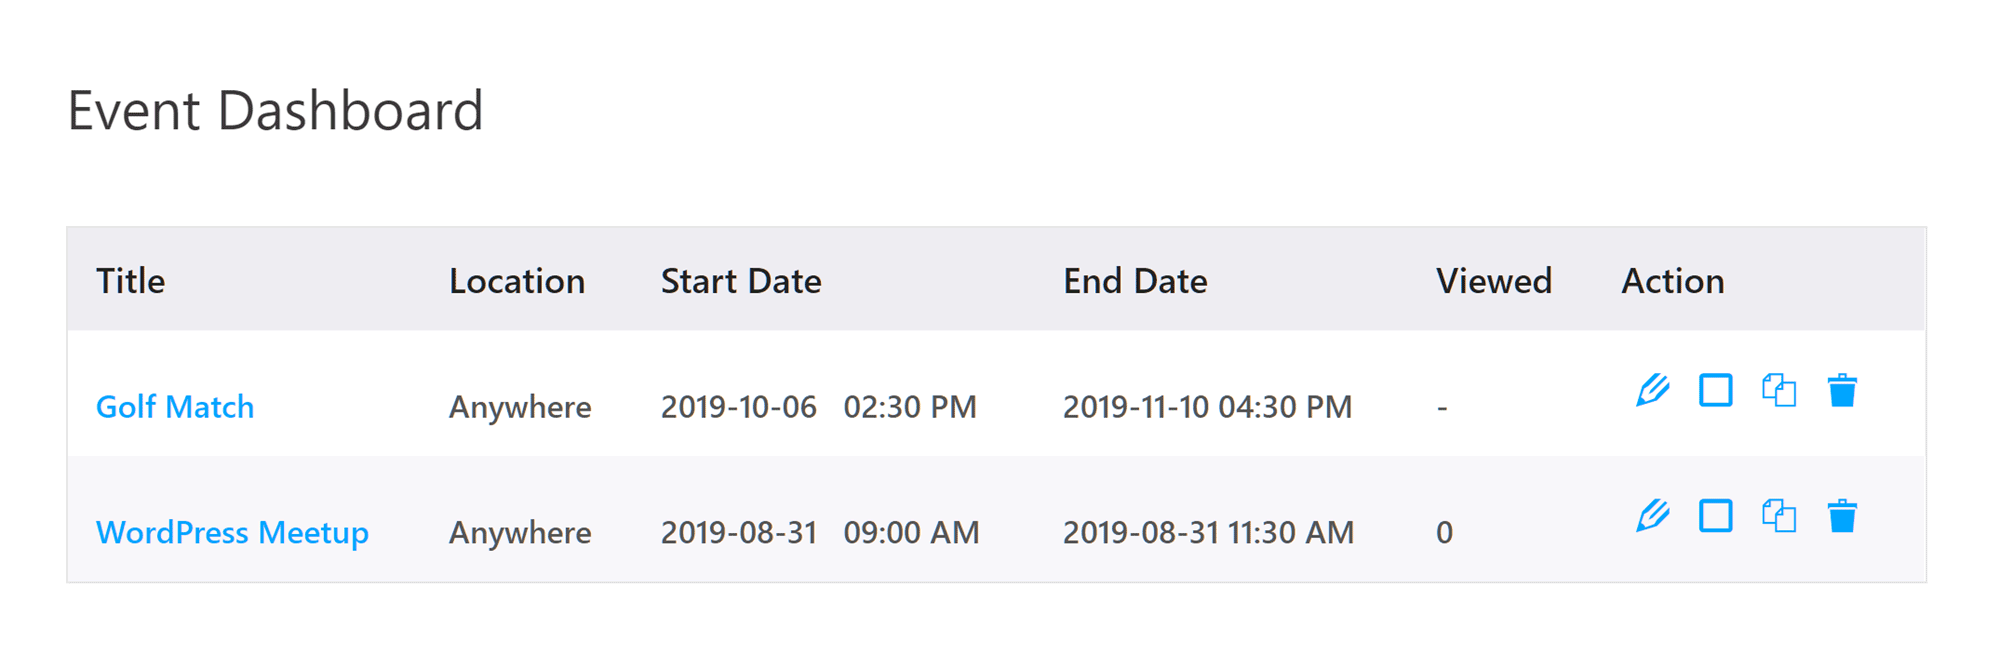
Task: Open the Golf Match event link
Action: pos(175,407)
